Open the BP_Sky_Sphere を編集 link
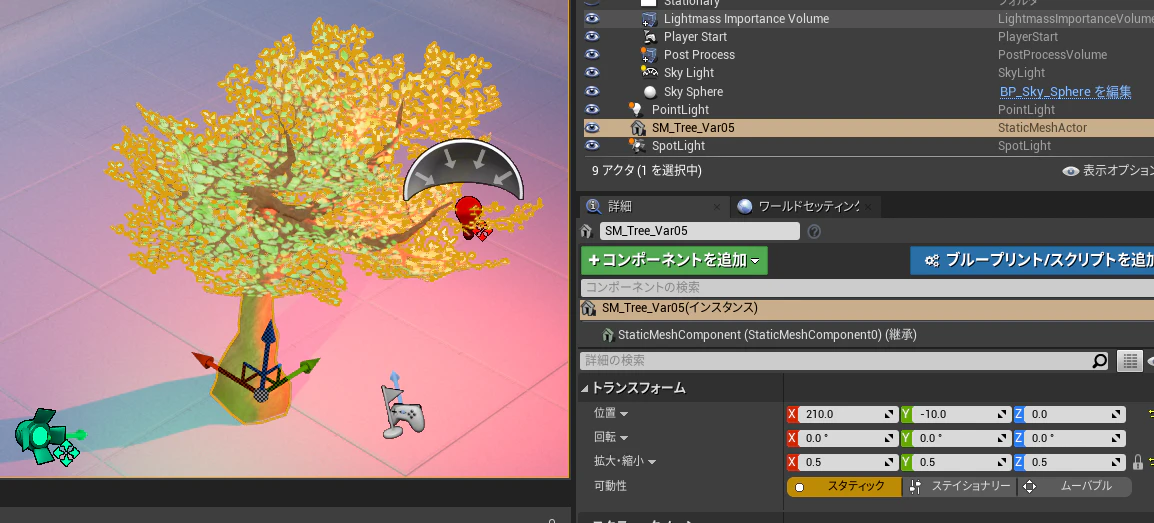Viewport: 1154px width, 523px height. (x=1066, y=92)
